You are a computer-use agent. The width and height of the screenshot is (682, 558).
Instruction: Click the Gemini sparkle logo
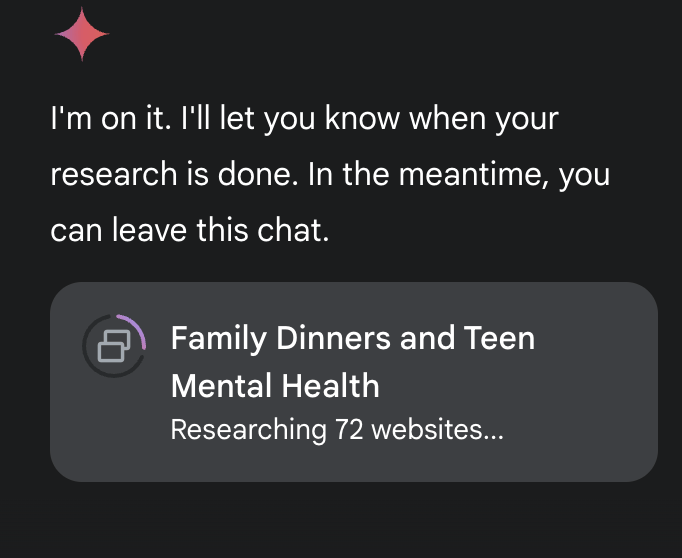coord(82,33)
